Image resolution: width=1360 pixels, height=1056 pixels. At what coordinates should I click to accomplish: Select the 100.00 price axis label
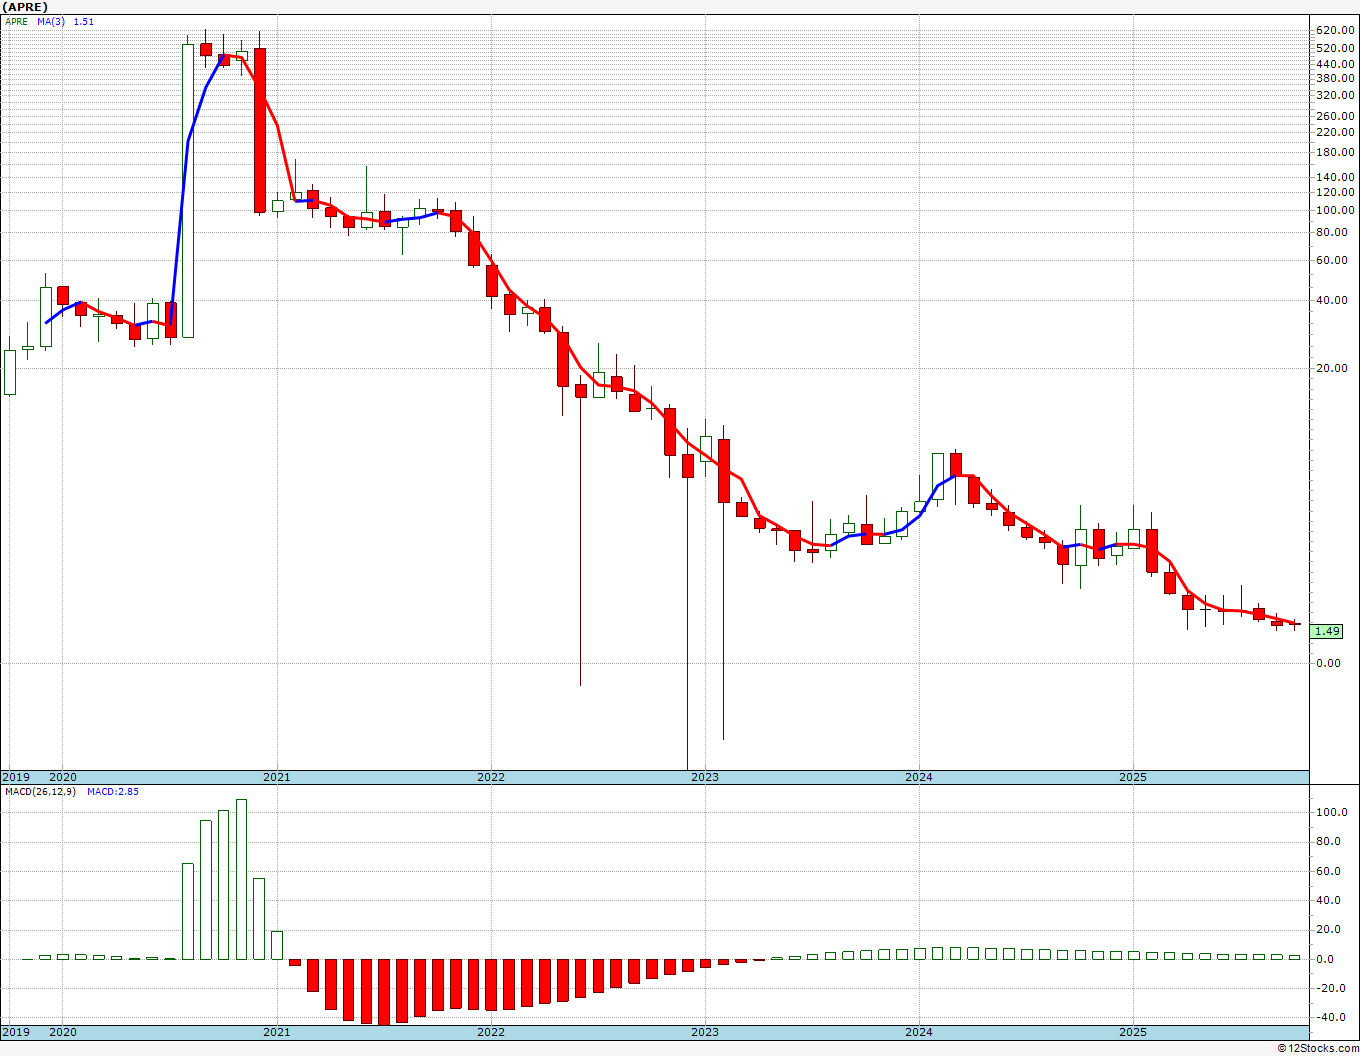[x=1335, y=210]
